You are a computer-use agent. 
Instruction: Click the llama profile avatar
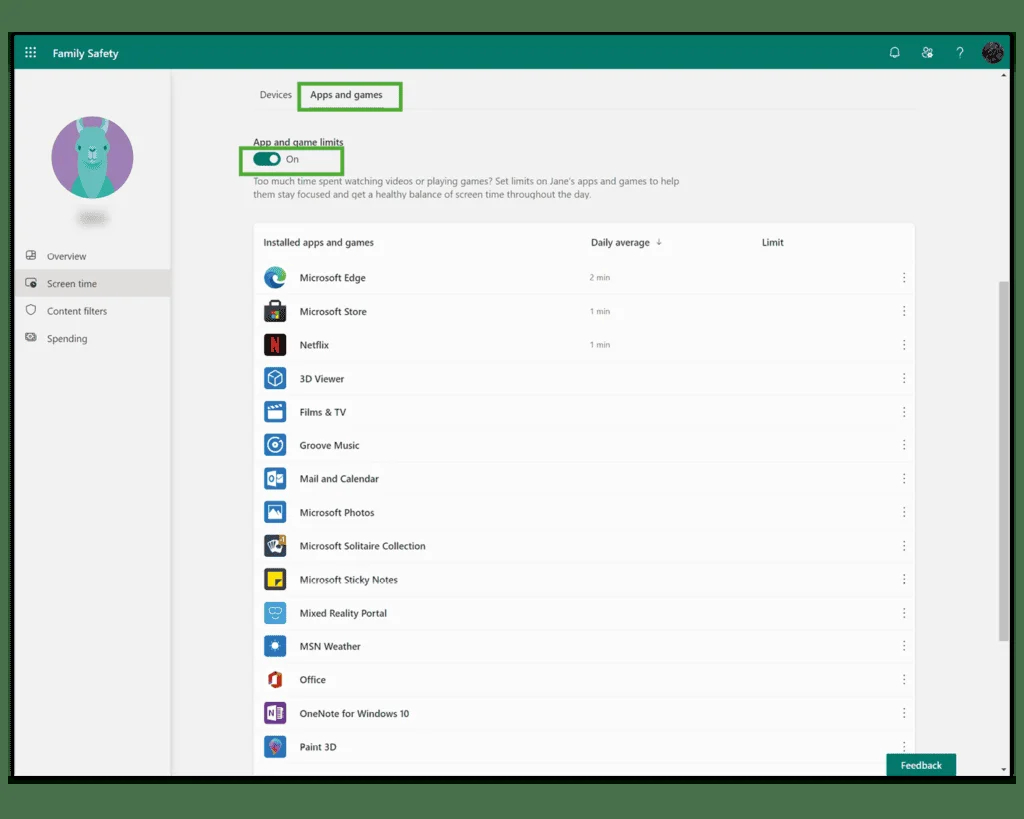pyautogui.click(x=92, y=157)
